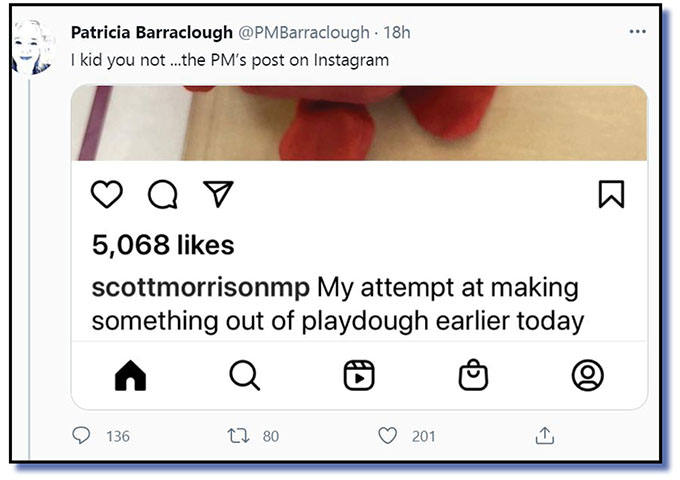
Task: Open Instagram Shop bag icon
Action: (473, 375)
